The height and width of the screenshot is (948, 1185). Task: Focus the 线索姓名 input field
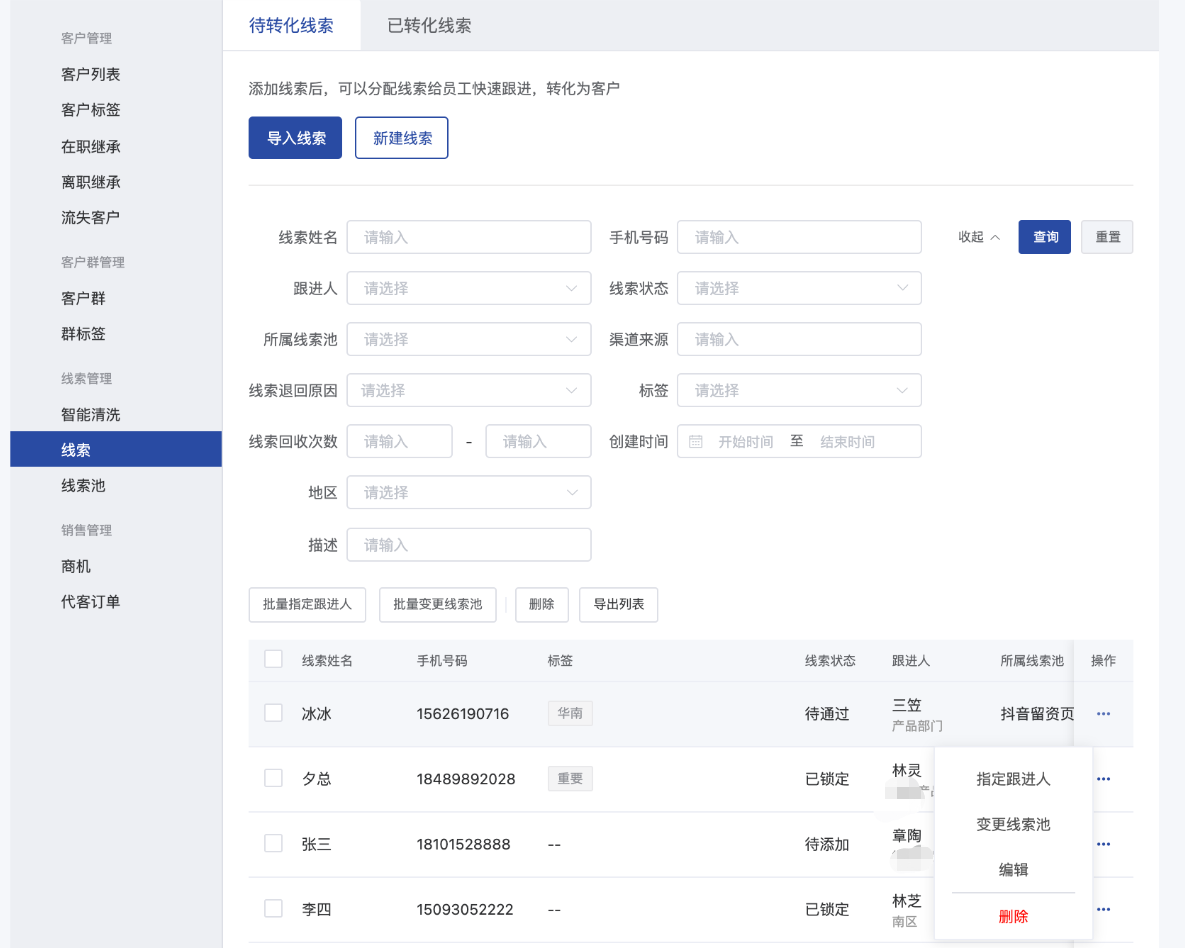469,237
